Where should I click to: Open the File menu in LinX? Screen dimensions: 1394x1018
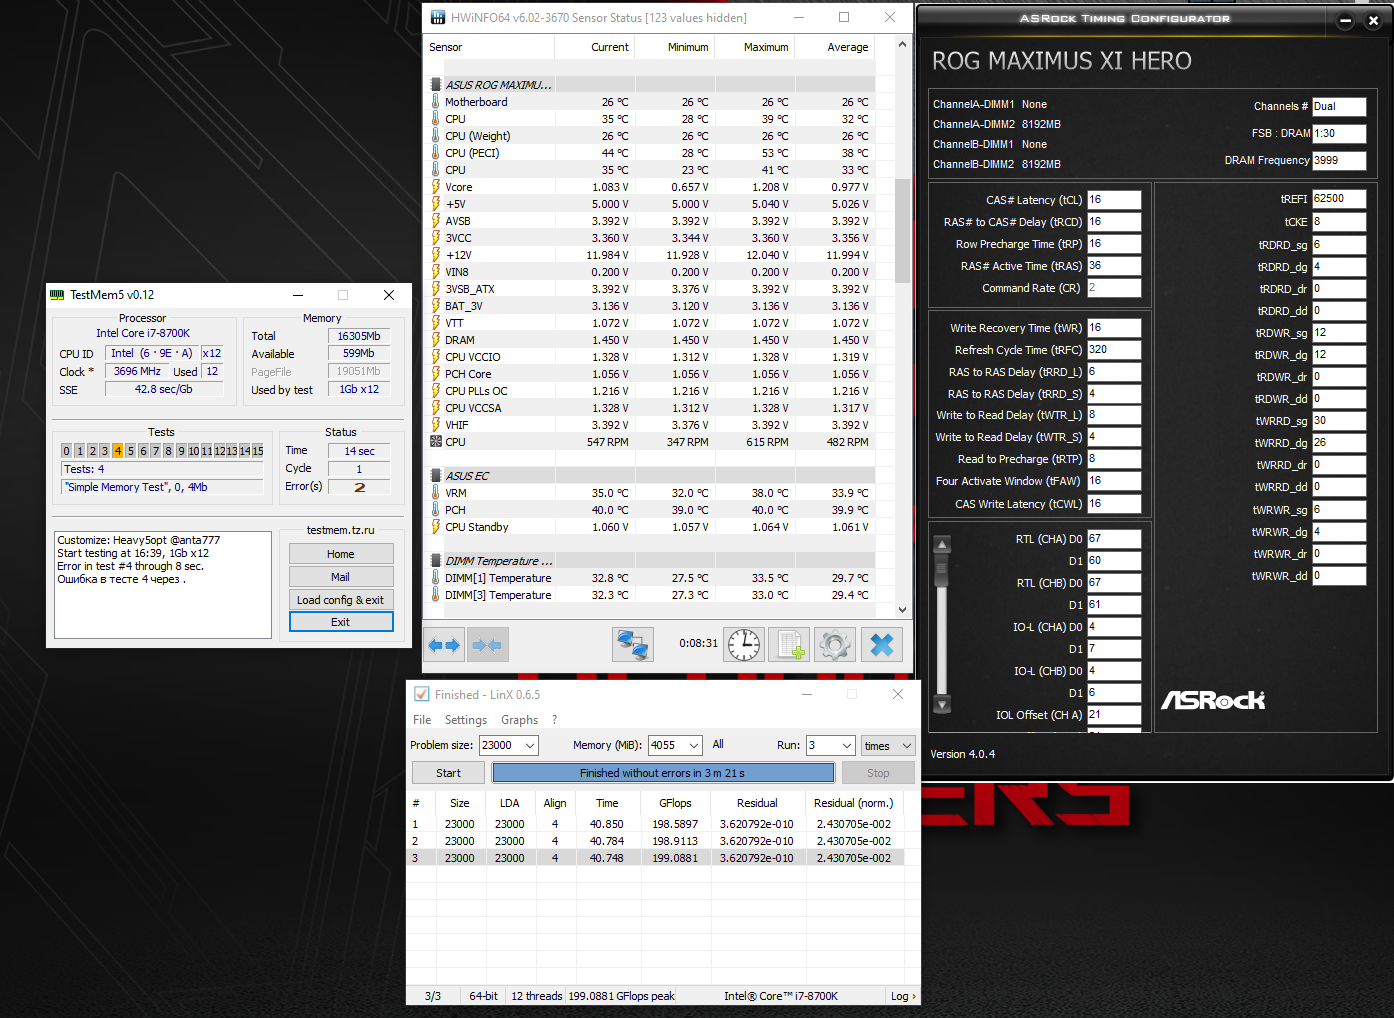click(422, 720)
